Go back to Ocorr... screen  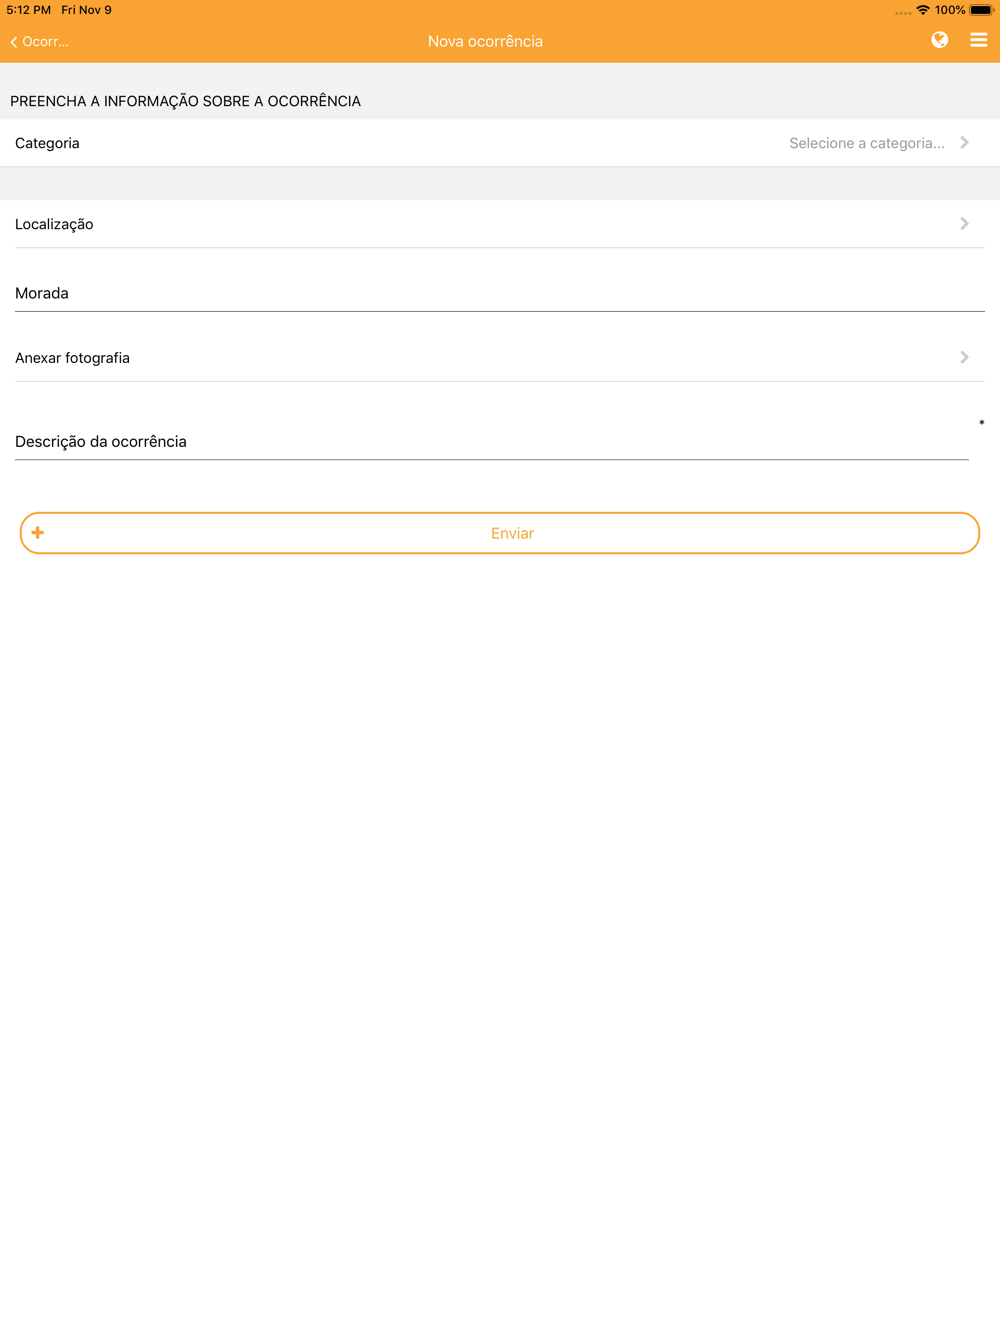tap(39, 42)
